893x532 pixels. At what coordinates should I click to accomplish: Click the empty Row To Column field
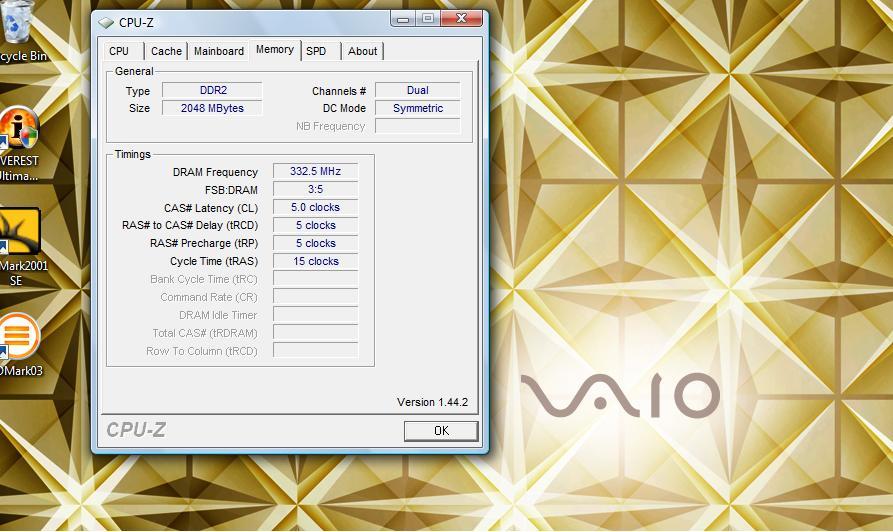316,351
